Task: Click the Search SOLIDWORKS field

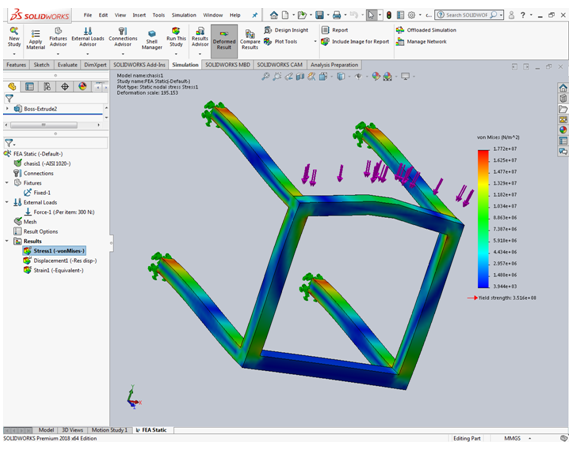Action: [469, 15]
